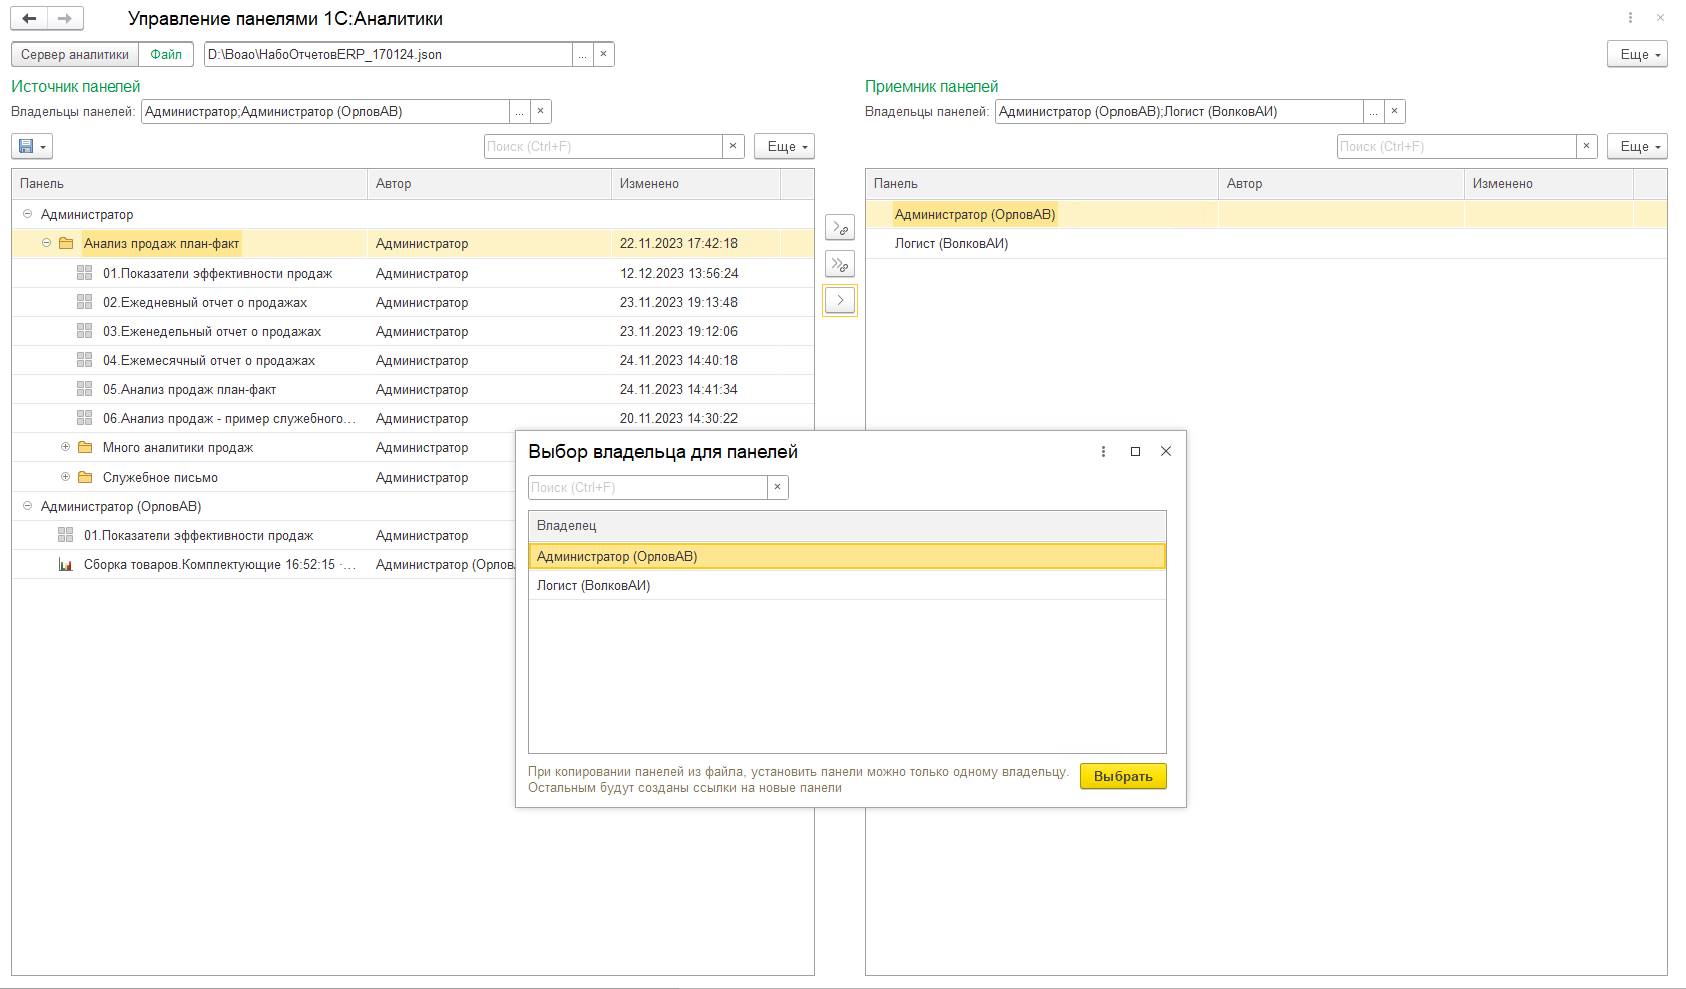Select Логист (ВолковАИ) in the owner dialog

point(594,586)
